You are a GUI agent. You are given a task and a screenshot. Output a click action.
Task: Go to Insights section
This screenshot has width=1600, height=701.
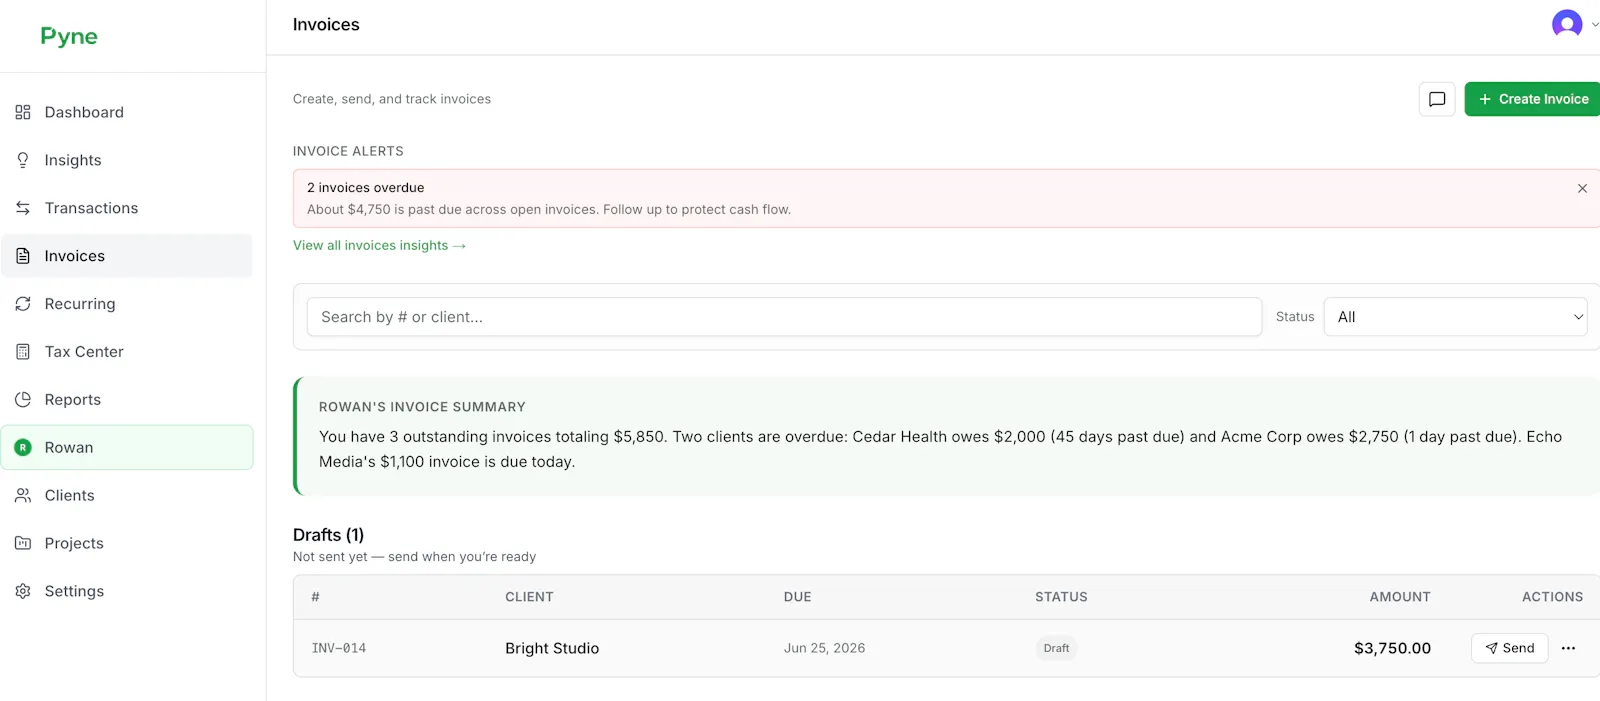[x=127, y=160]
